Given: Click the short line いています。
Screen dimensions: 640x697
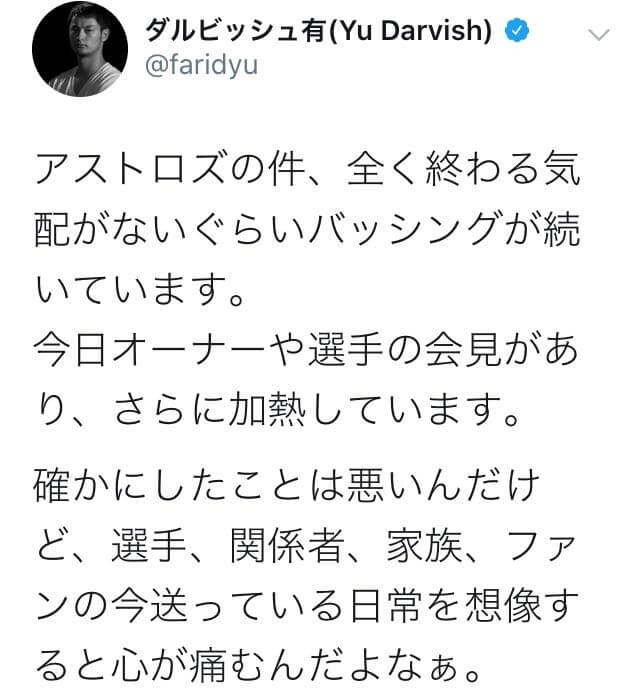Looking at the screenshot, I should click(x=140, y=290).
